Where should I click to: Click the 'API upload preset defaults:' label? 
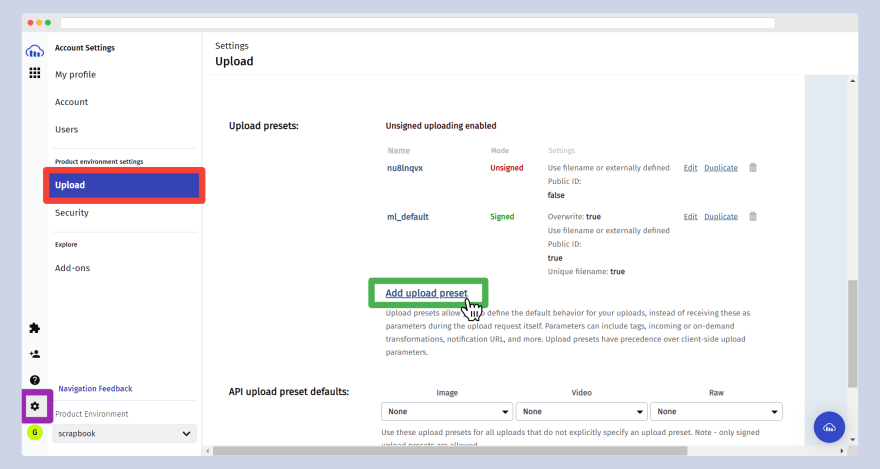pos(288,392)
